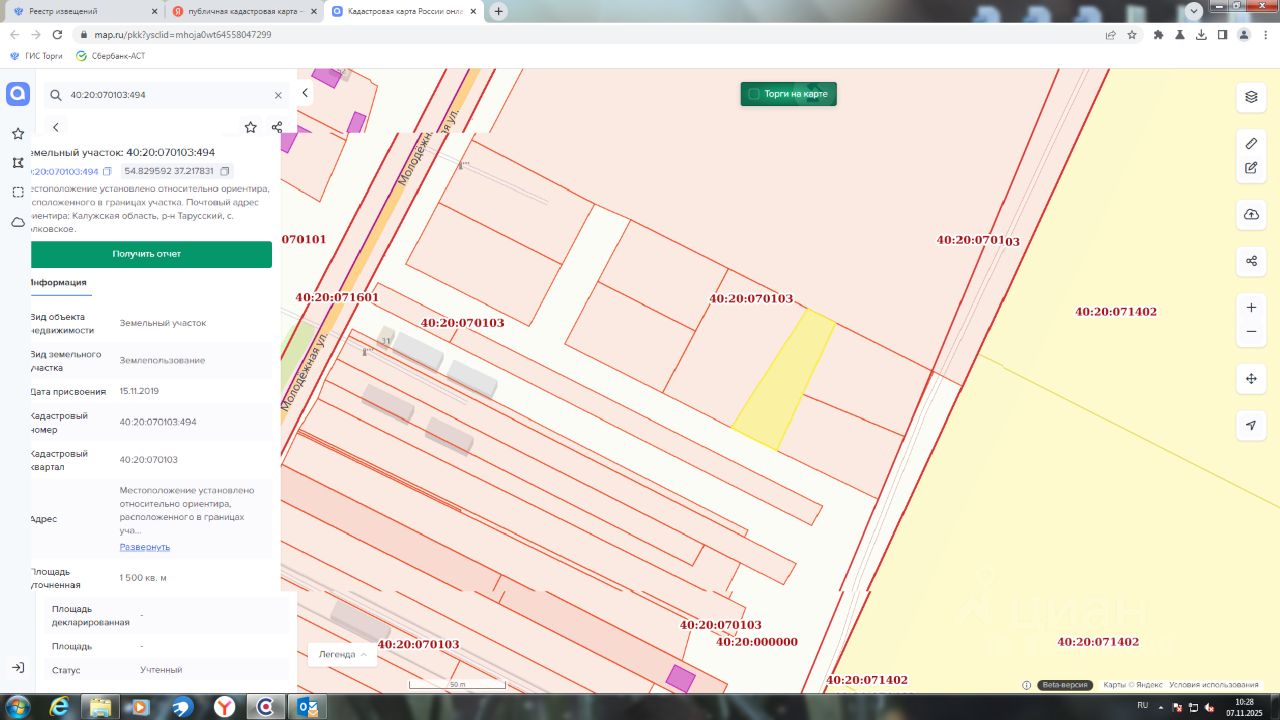Click the highlighted yellow parcel on map

click(784, 380)
